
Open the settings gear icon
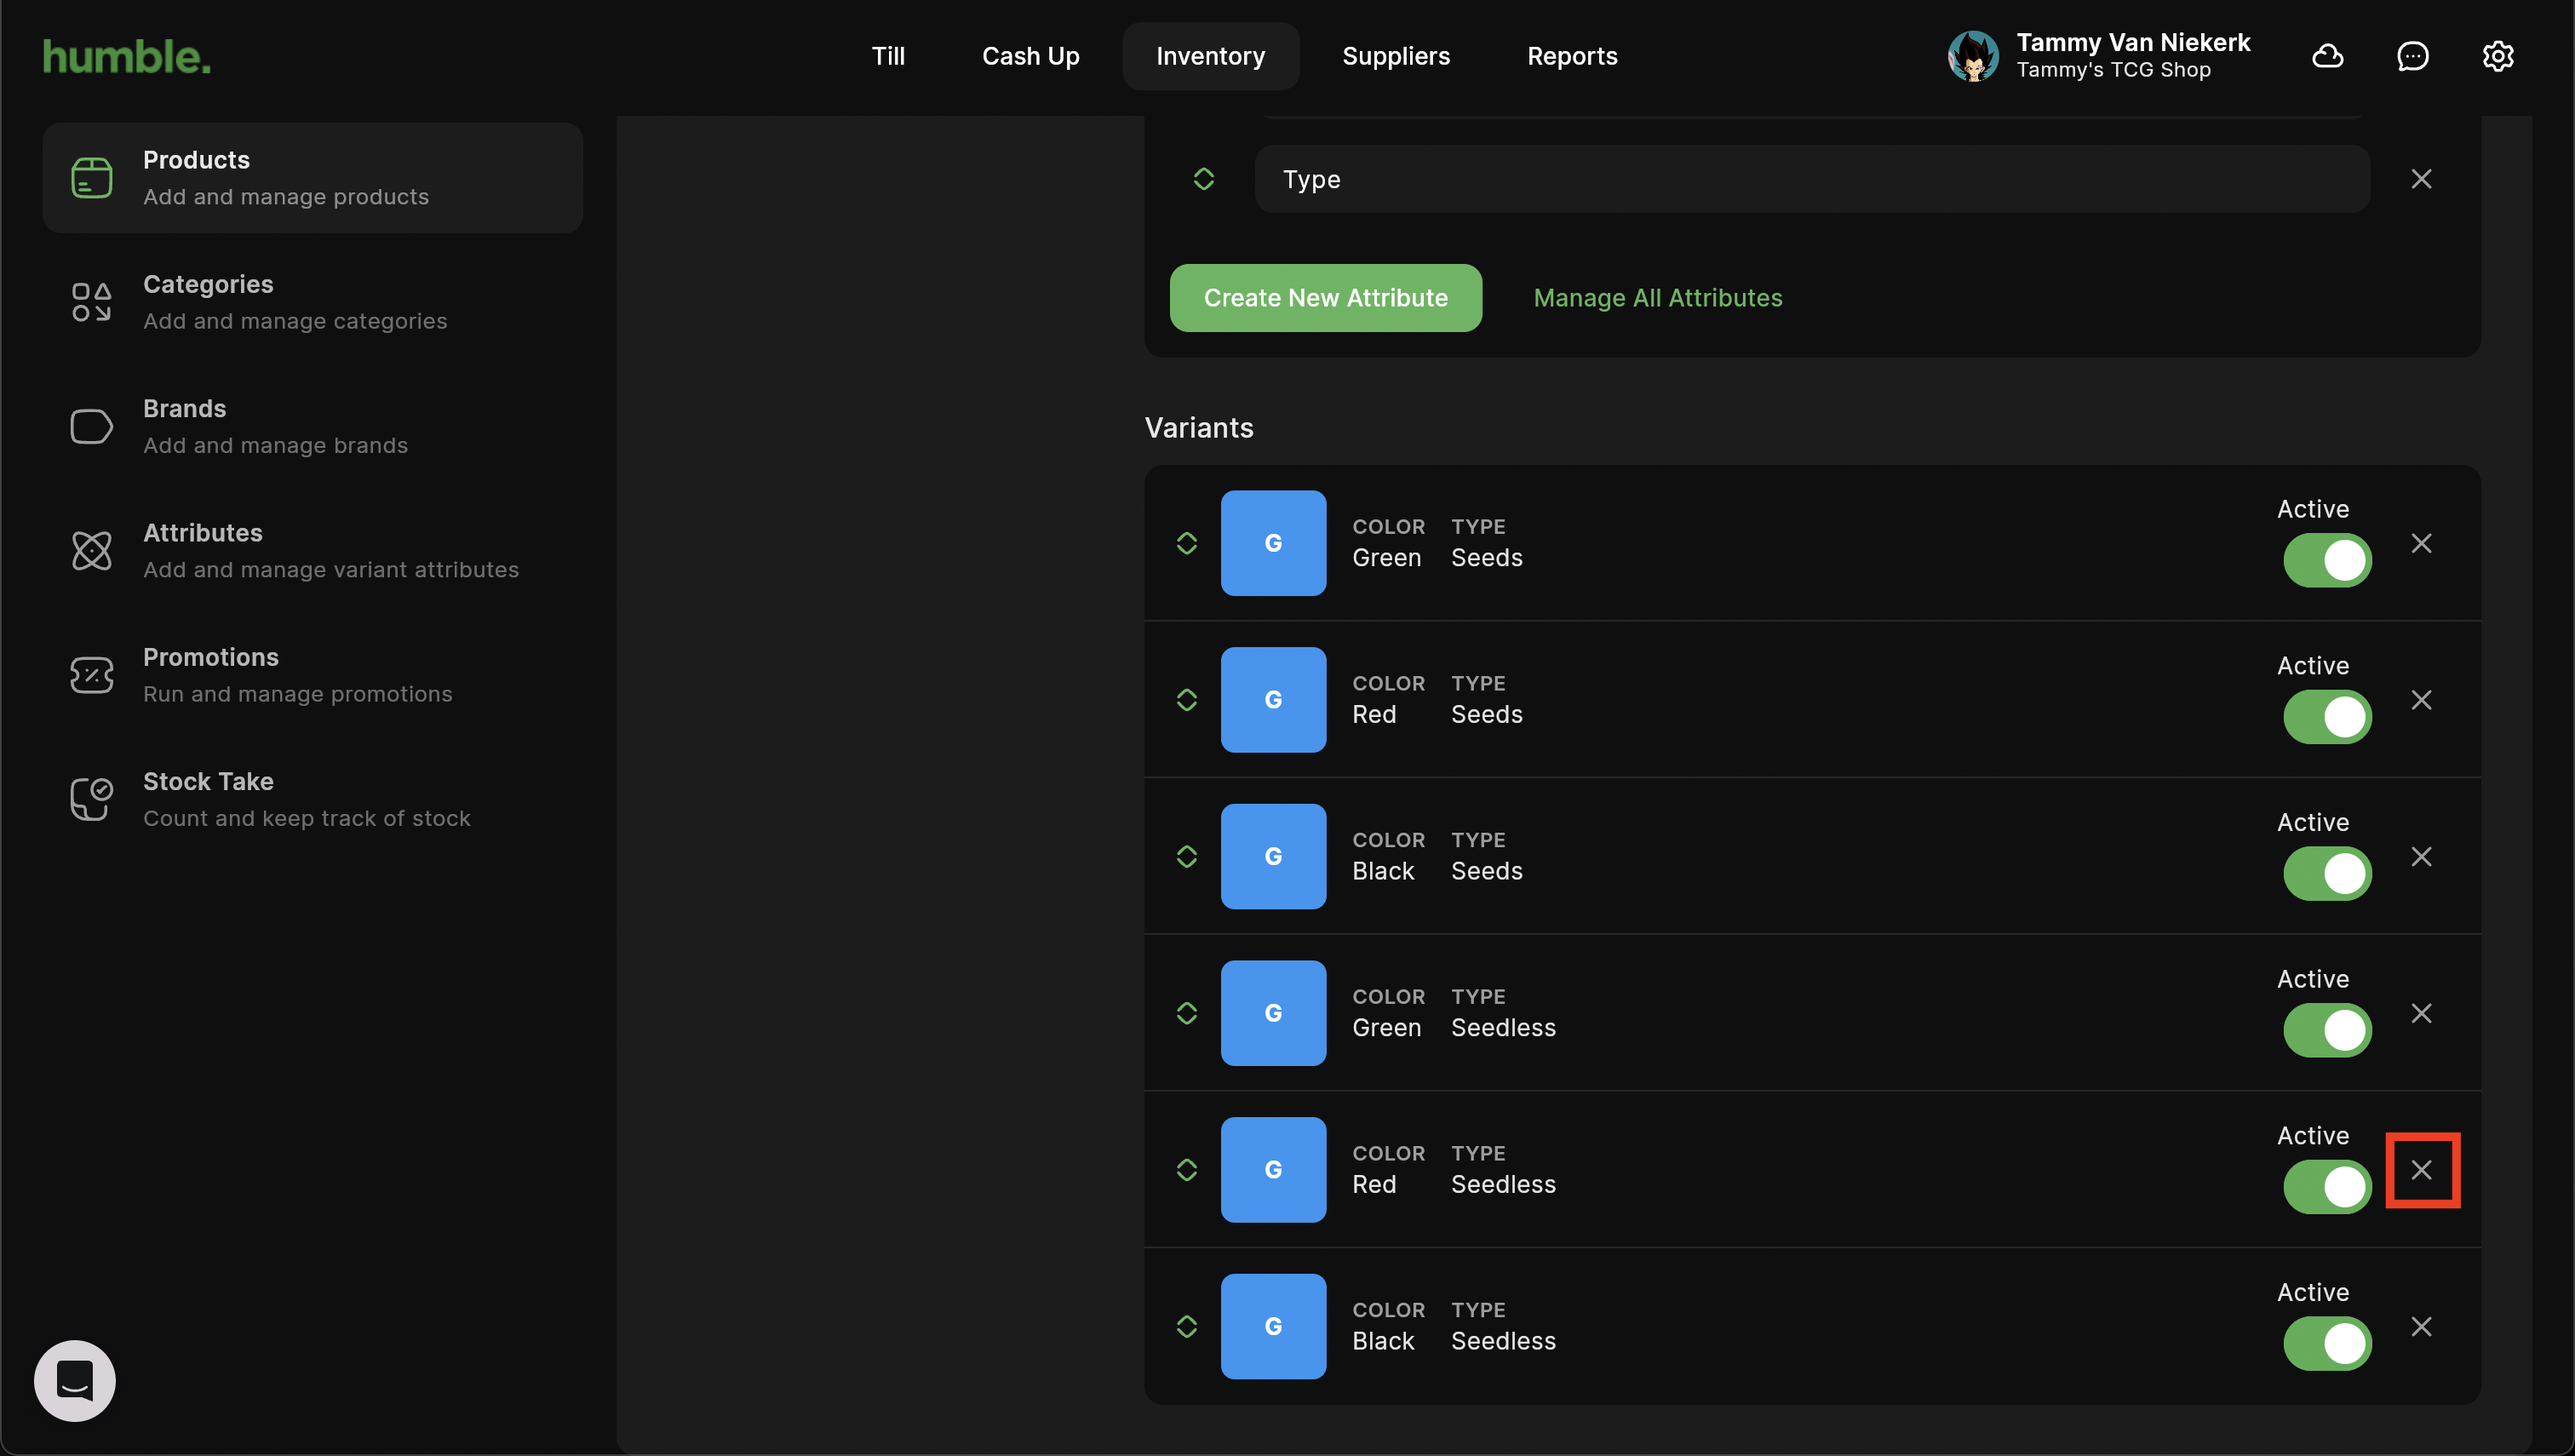pos(2497,56)
